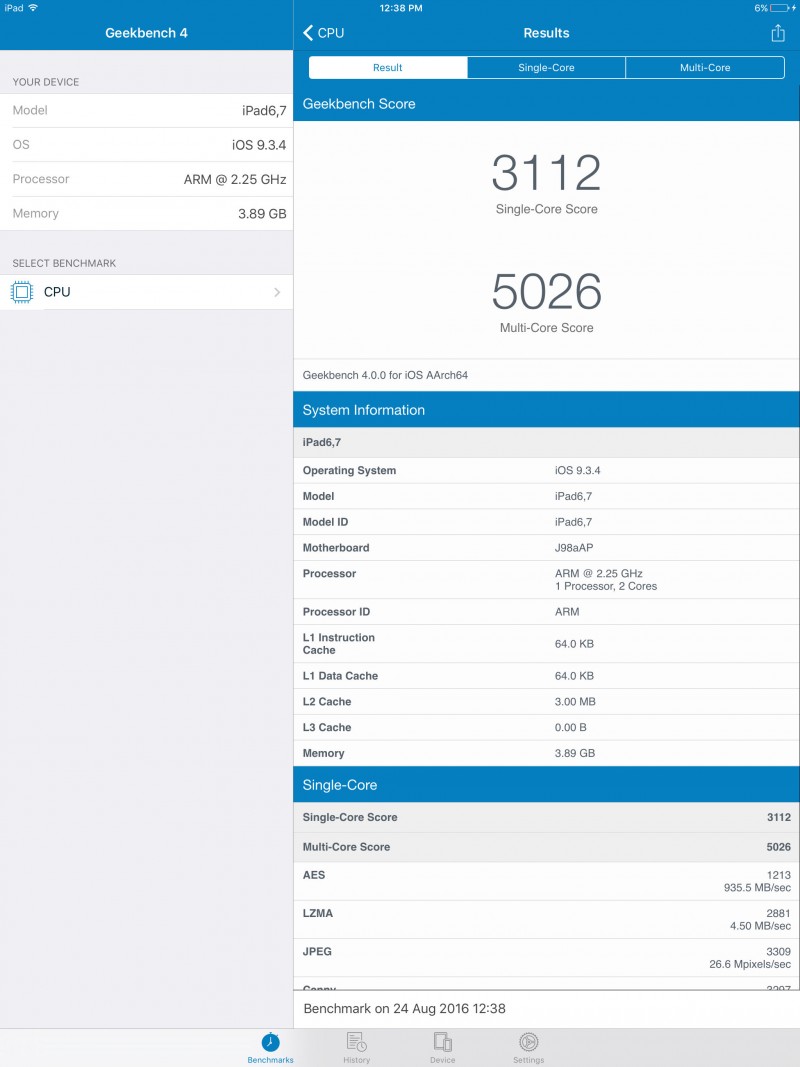Select the L2 Cache 3.00 MB row
Image resolution: width=800 pixels, height=1067 pixels.
546,702
